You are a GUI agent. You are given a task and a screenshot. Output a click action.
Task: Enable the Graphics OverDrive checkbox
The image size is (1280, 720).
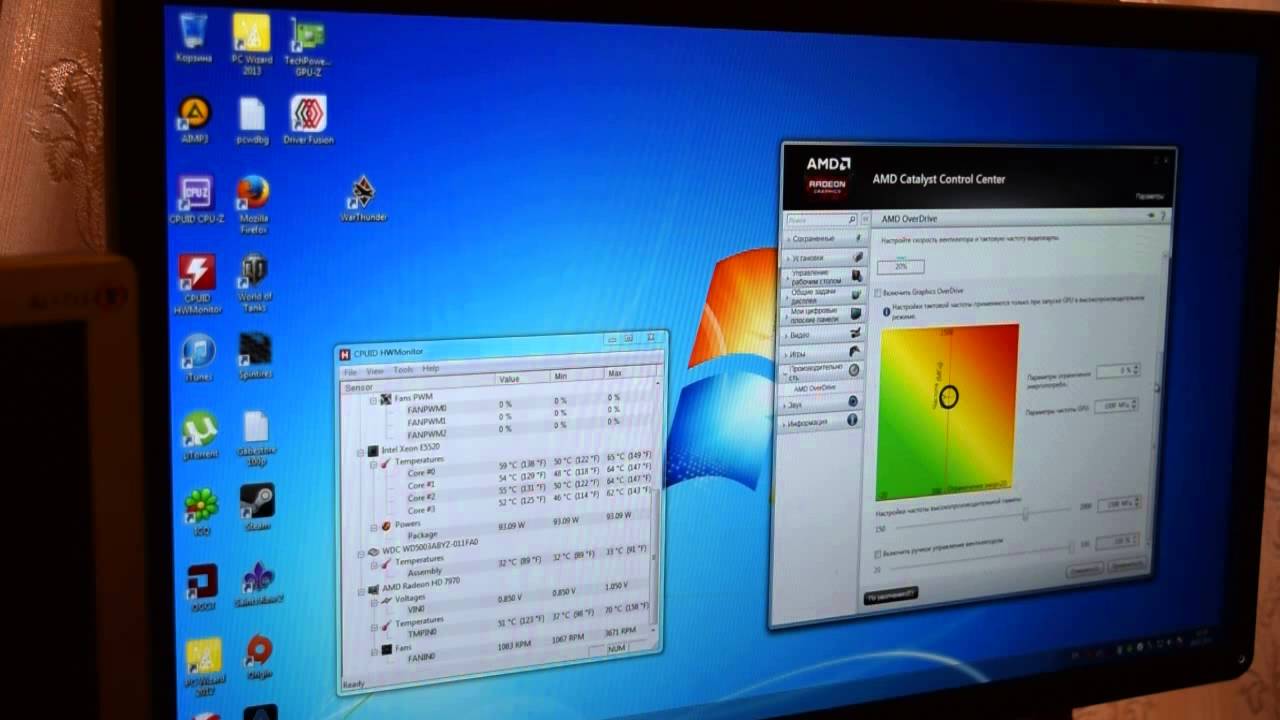pos(878,293)
